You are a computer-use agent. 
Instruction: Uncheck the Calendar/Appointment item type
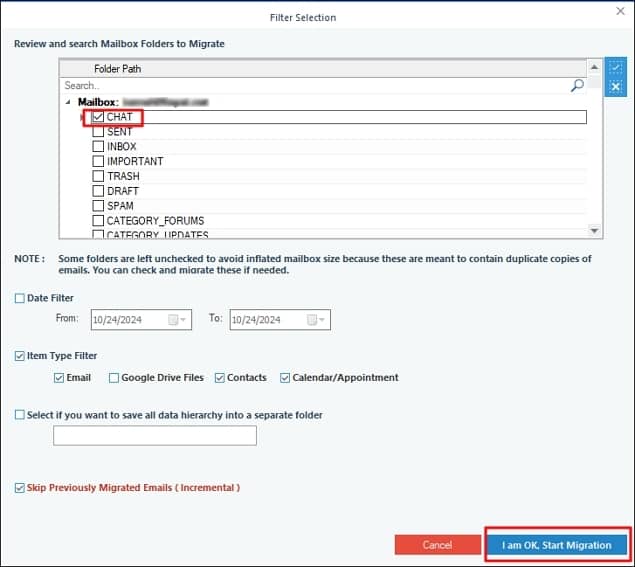(x=285, y=378)
